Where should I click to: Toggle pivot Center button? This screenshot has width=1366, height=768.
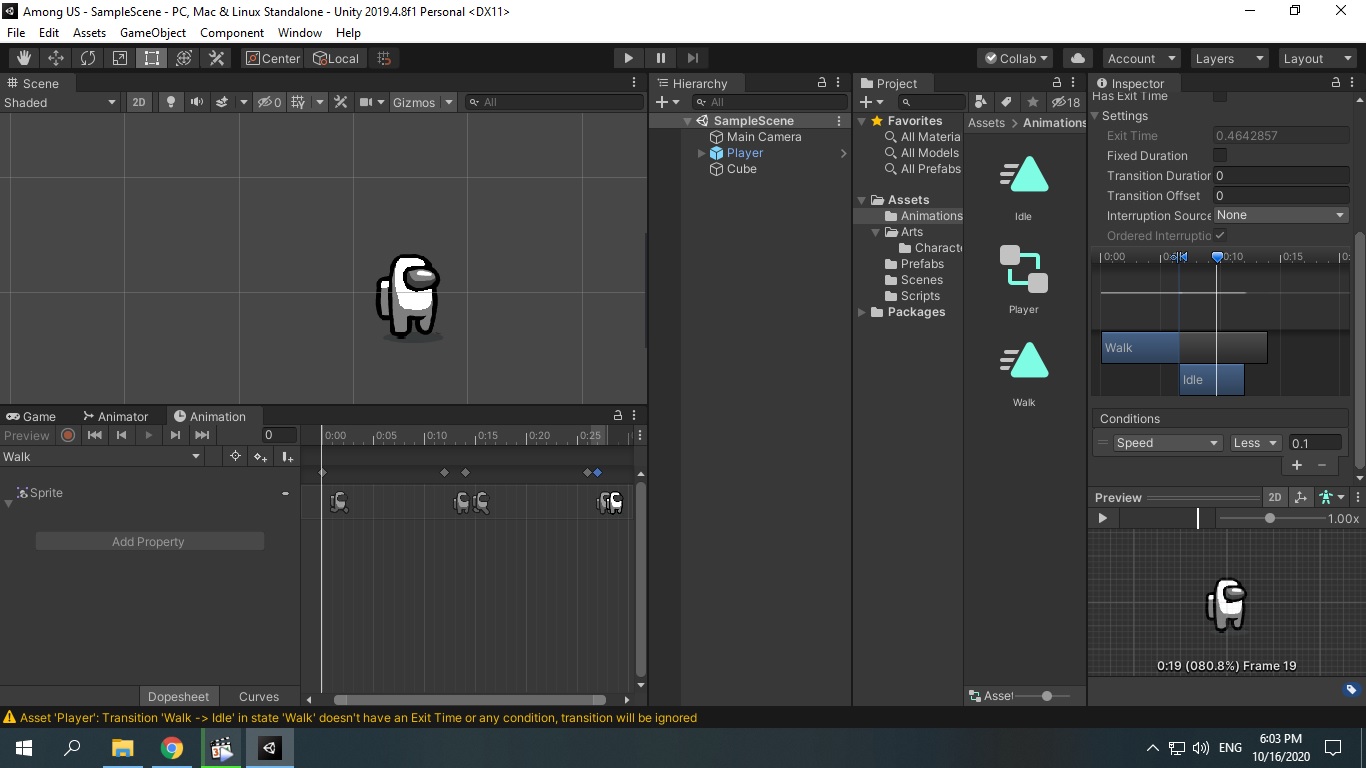click(272, 58)
